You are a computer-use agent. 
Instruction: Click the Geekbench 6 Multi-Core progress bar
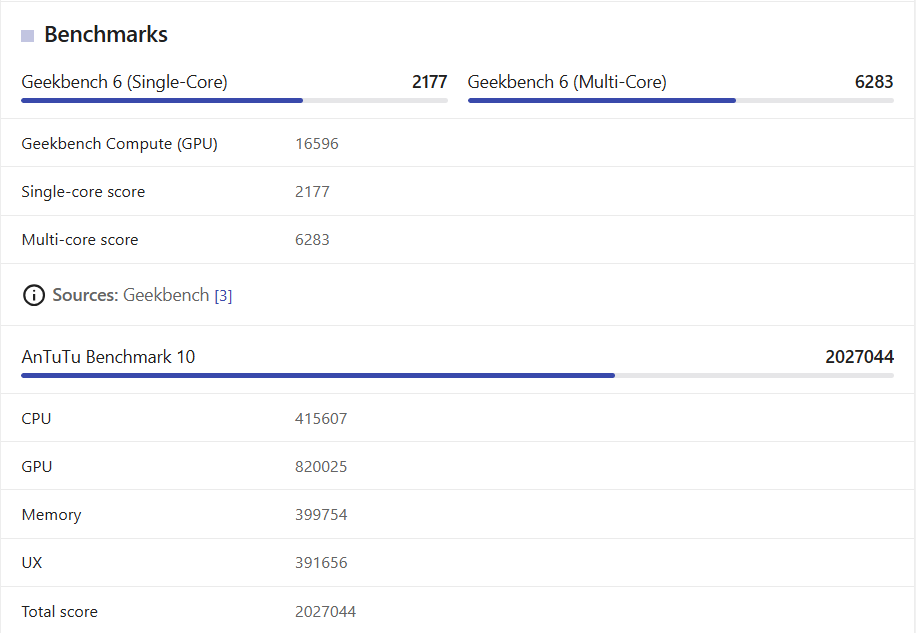tap(680, 100)
